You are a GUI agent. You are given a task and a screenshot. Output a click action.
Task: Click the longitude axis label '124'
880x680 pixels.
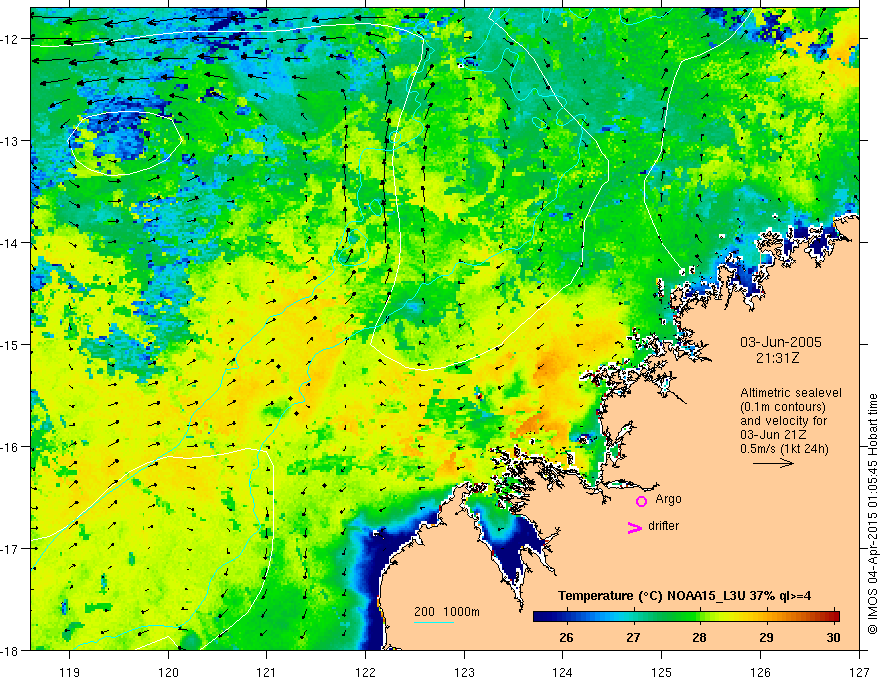(x=563, y=672)
